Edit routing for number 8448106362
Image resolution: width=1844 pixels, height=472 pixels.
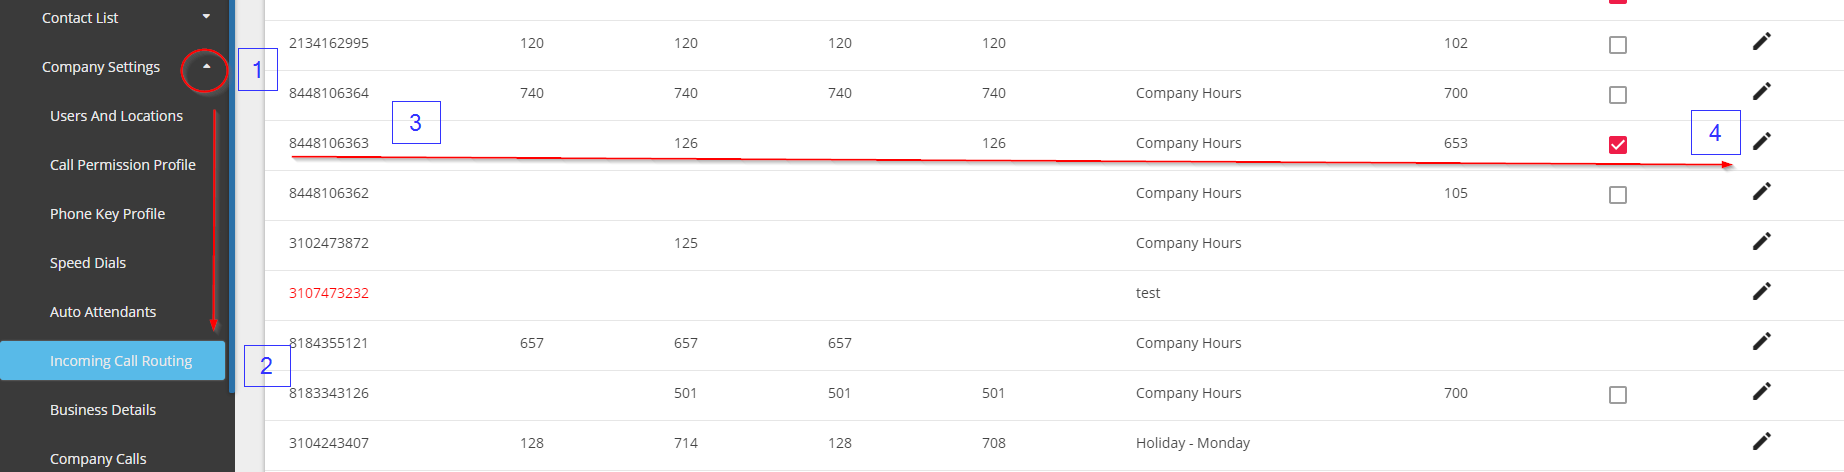[1761, 191]
